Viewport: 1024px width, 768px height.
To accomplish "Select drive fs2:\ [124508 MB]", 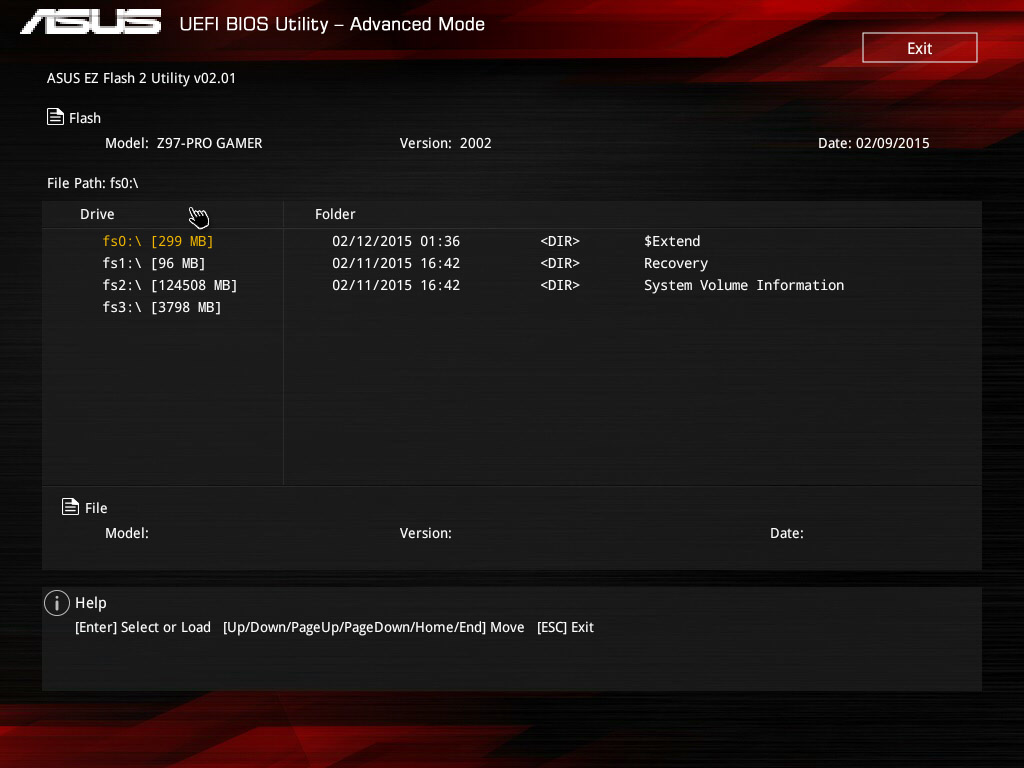I will [170, 285].
